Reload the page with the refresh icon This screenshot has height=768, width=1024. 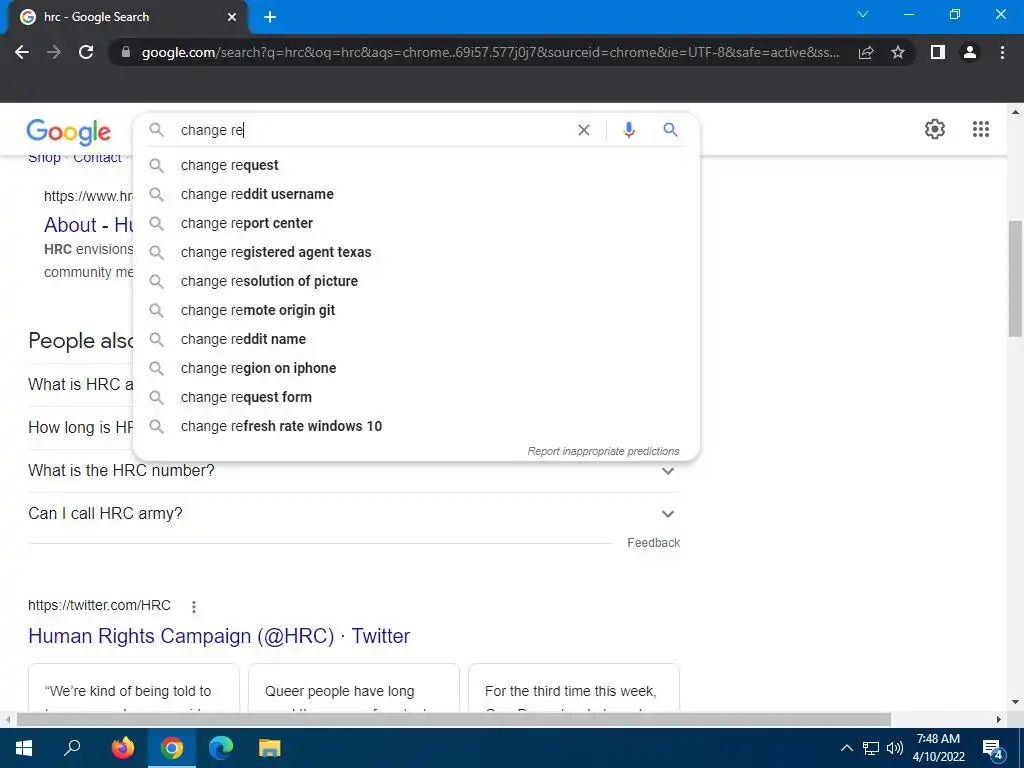[x=86, y=52]
